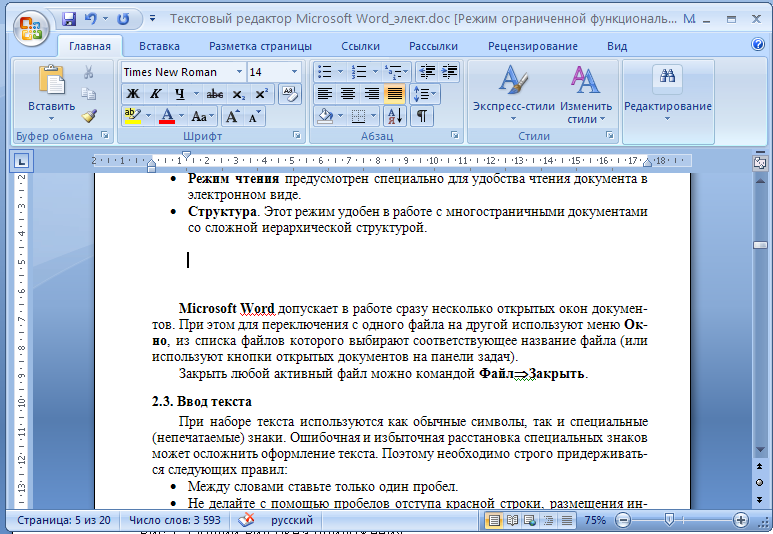This screenshot has width=773, height=534.
Task: Open Вид tab
Action: (617, 46)
